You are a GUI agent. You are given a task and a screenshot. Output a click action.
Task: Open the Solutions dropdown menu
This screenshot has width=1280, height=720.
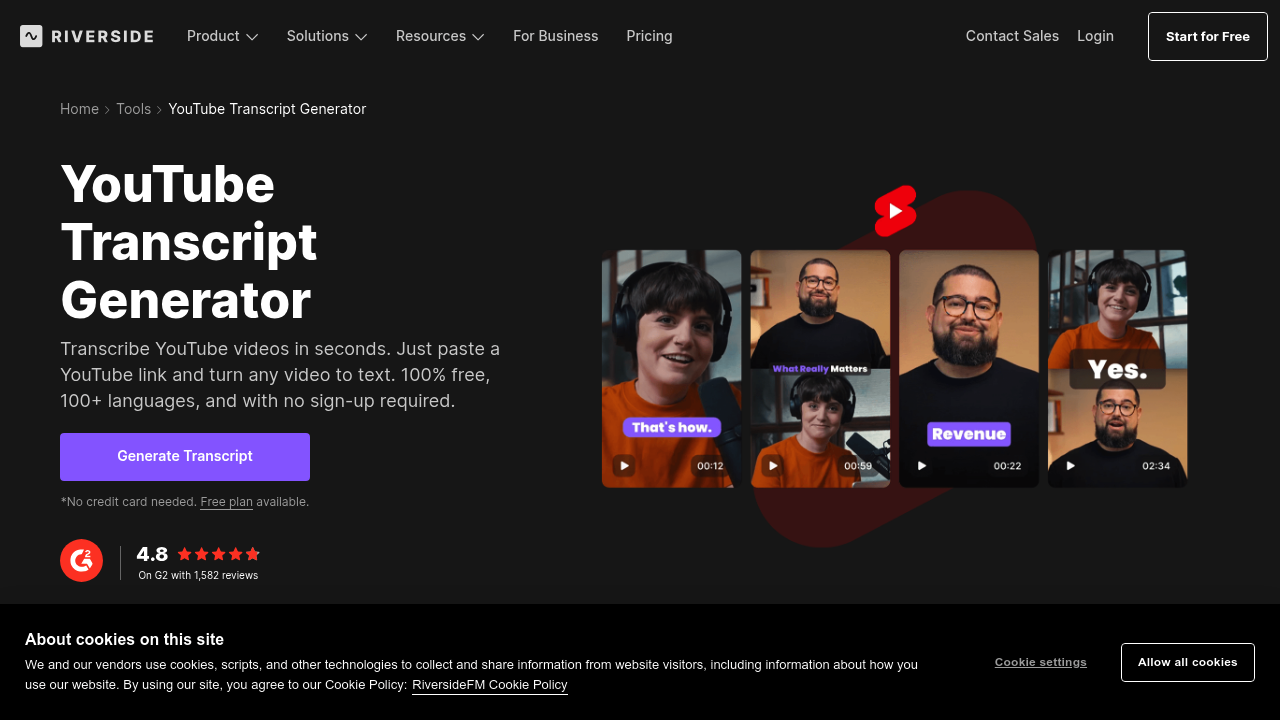327,36
